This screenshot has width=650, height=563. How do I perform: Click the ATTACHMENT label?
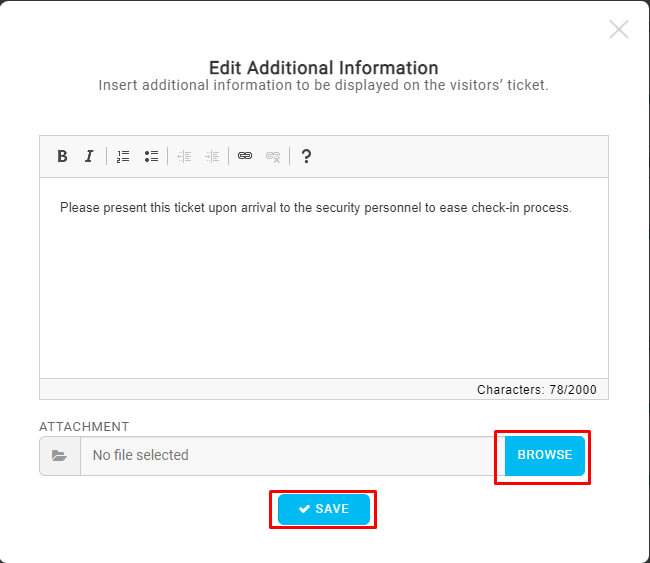coord(84,427)
